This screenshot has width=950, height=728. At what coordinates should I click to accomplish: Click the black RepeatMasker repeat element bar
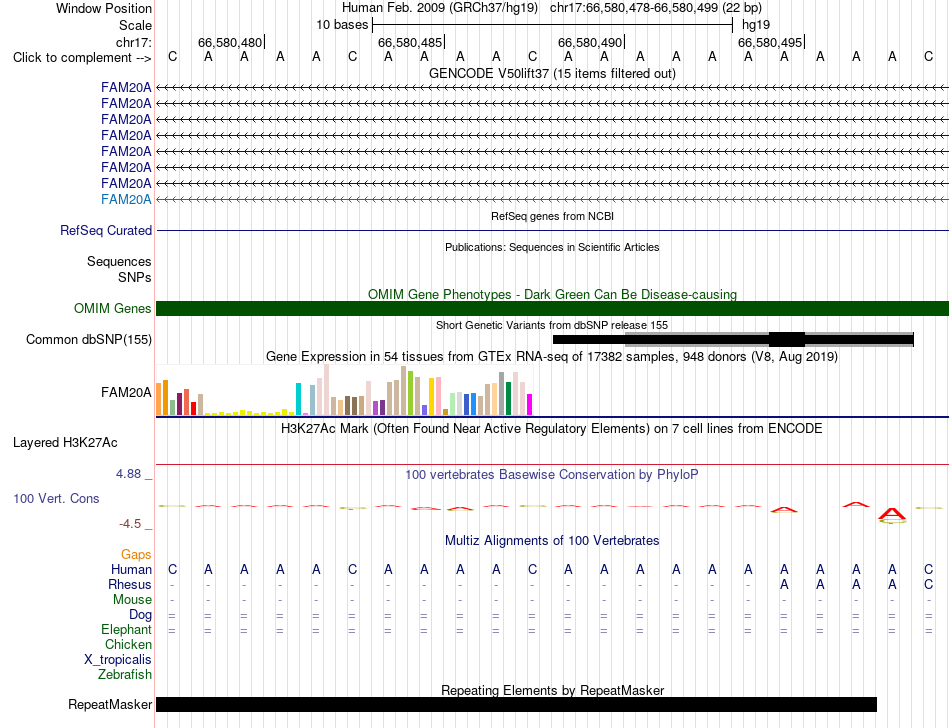(x=516, y=704)
